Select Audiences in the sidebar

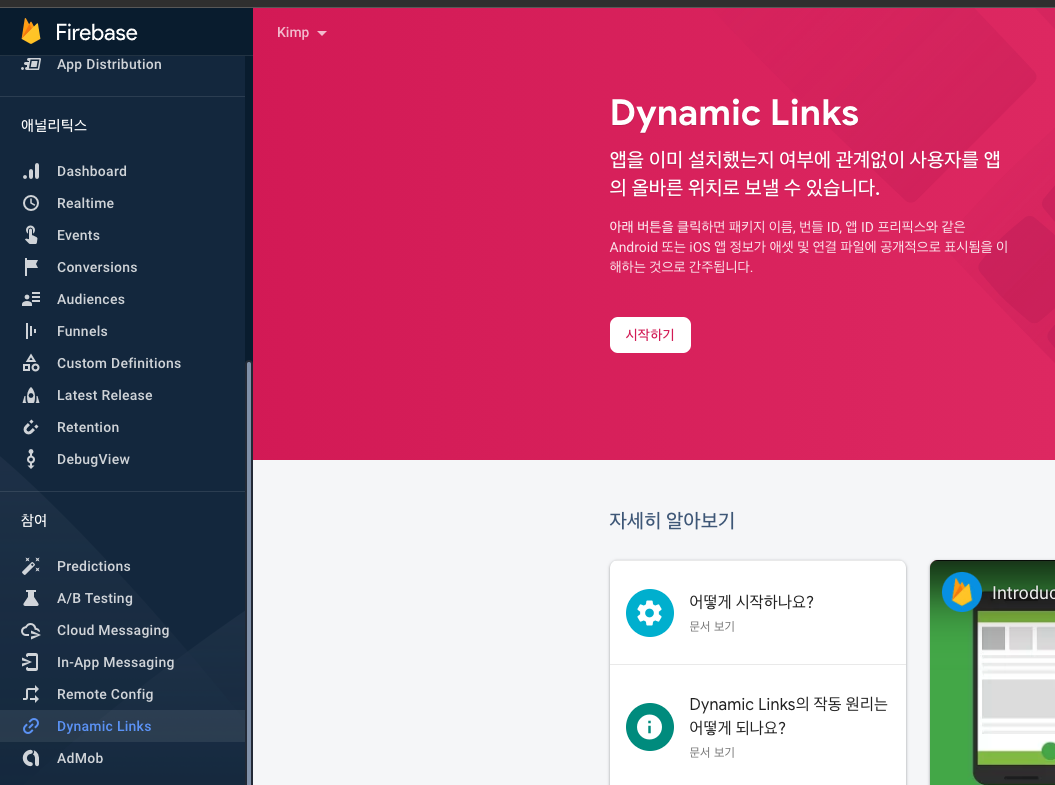click(x=122, y=299)
